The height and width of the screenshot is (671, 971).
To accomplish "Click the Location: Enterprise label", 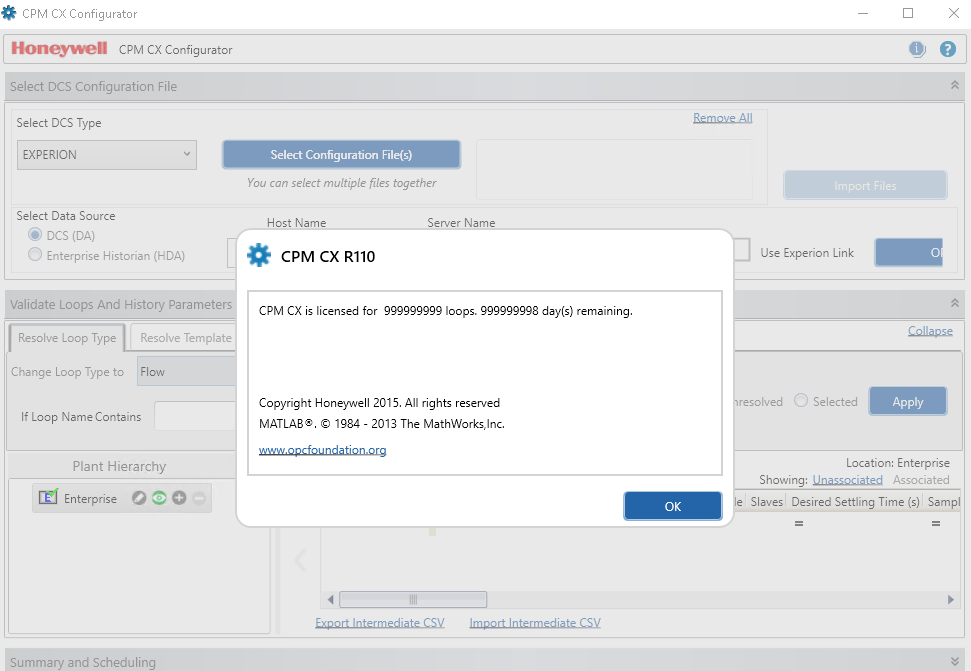I will (x=897, y=462).
